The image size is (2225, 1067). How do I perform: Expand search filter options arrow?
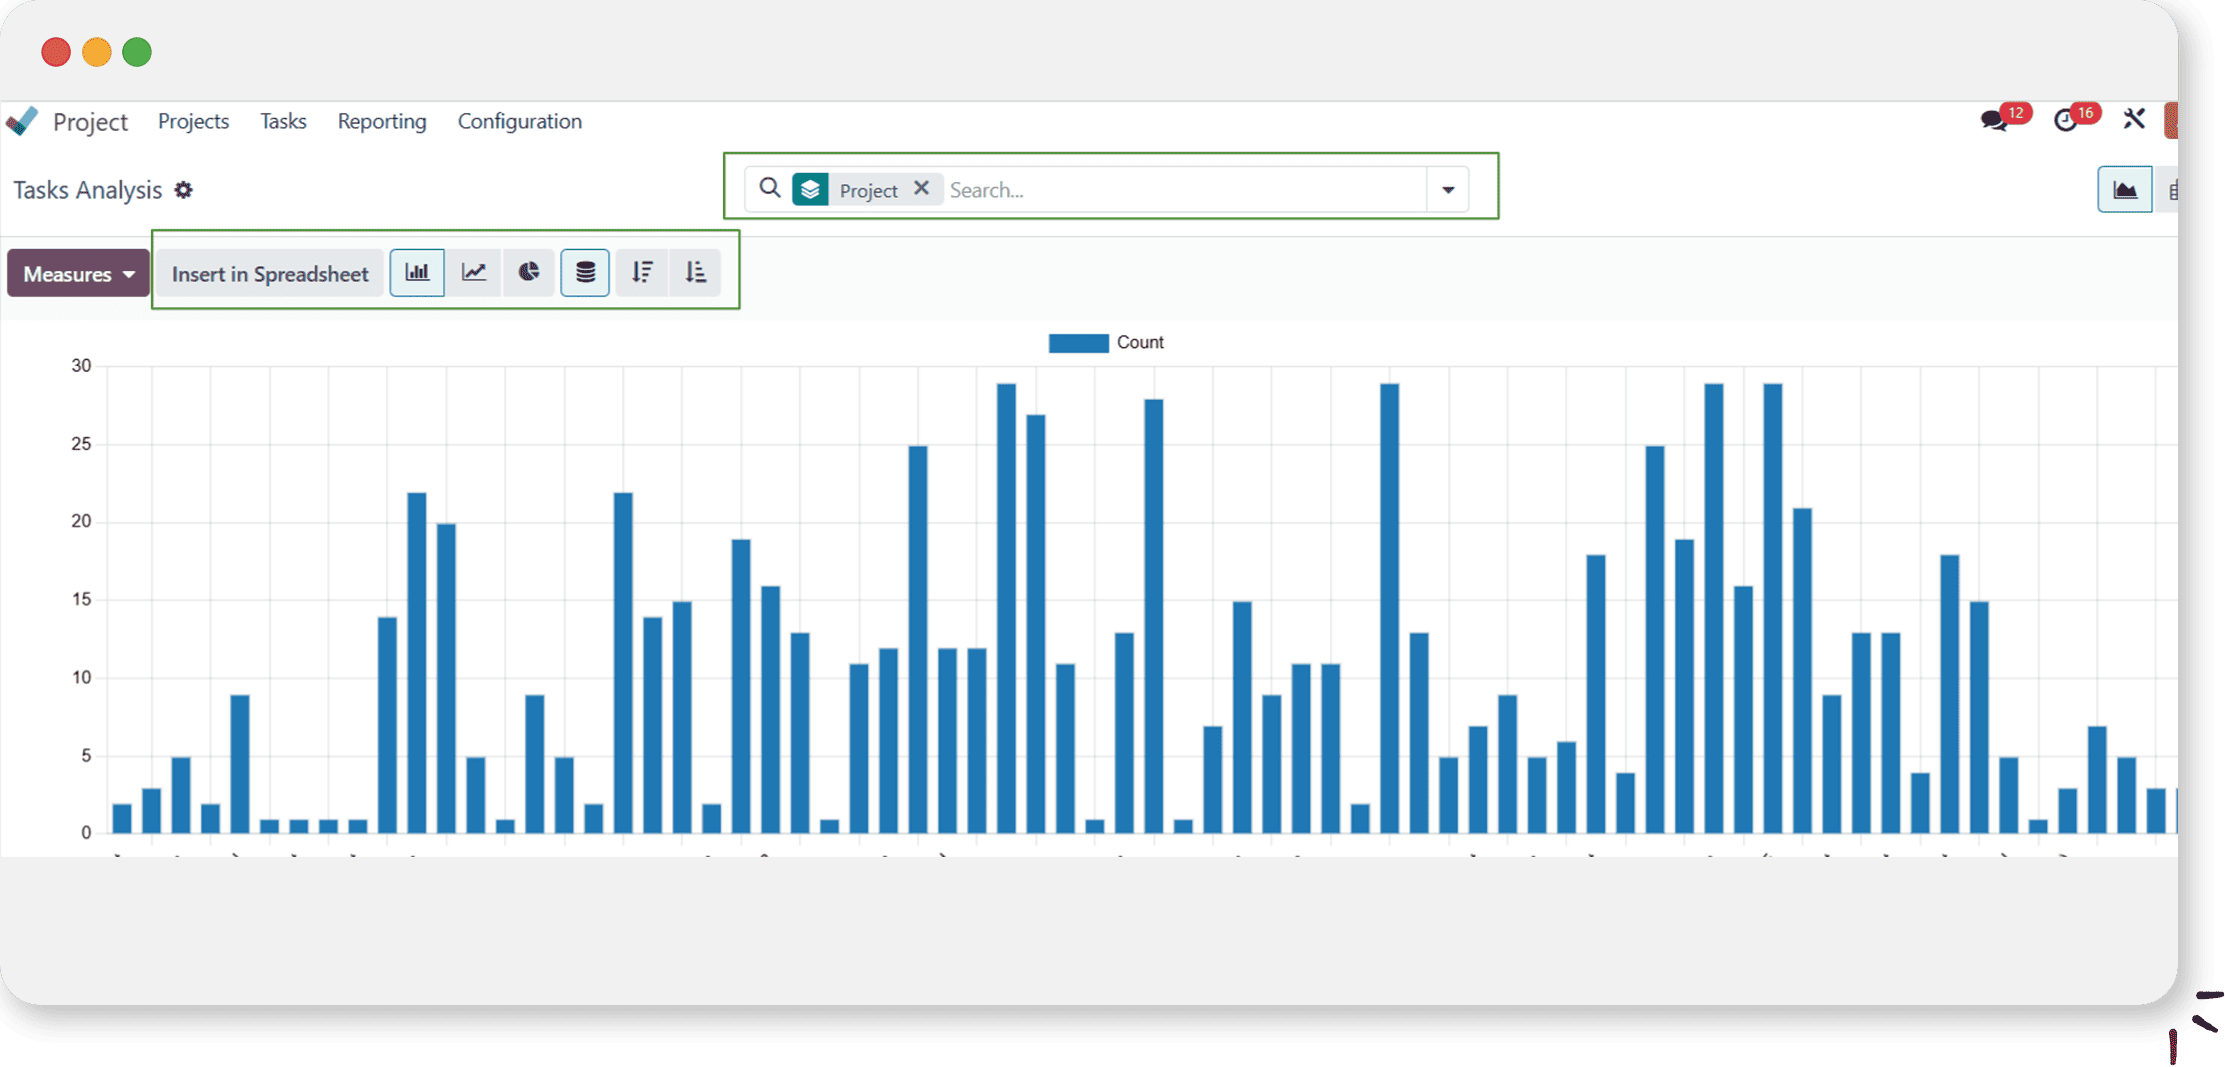pos(1447,190)
